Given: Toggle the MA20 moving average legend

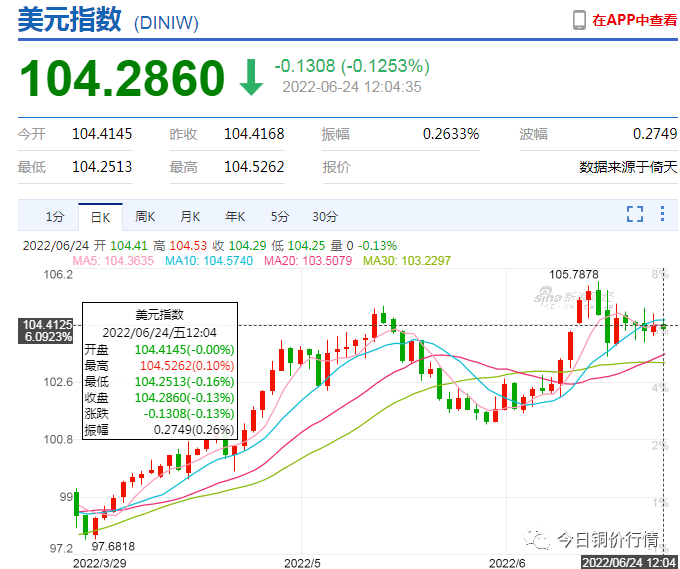Looking at the screenshot, I should 308,261.
